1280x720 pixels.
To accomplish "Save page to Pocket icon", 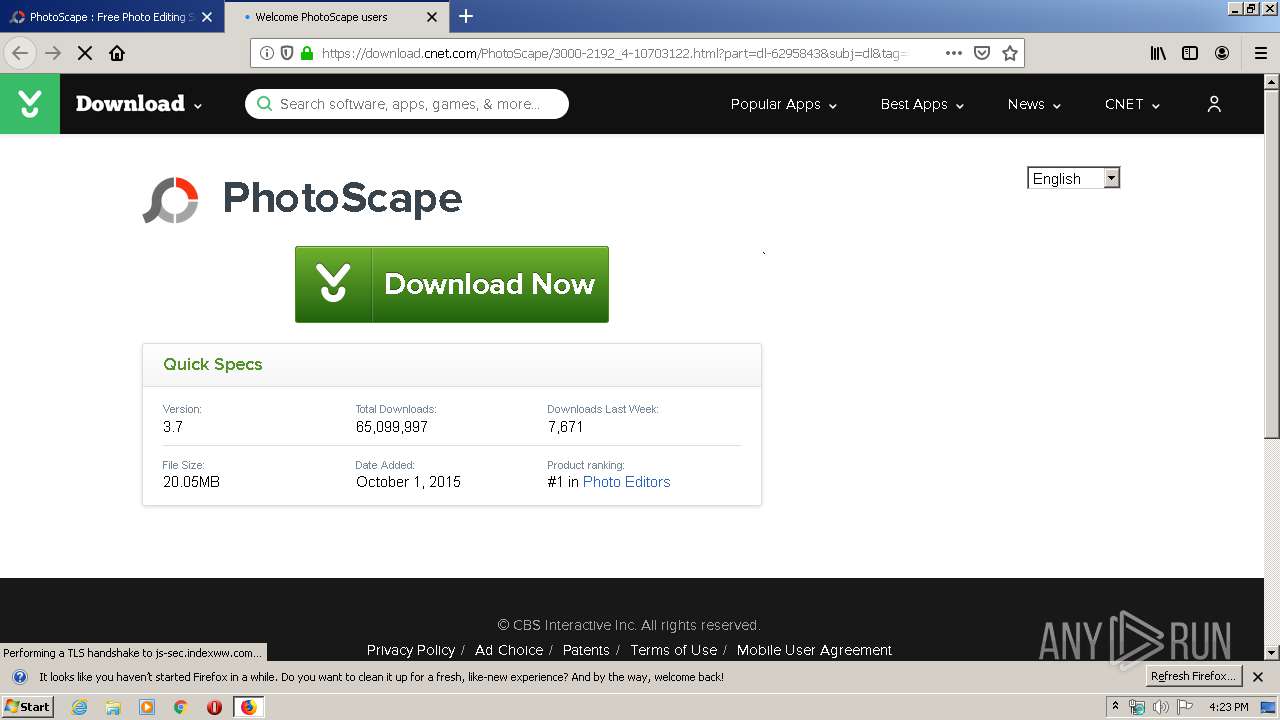I will [x=982, y=53].
